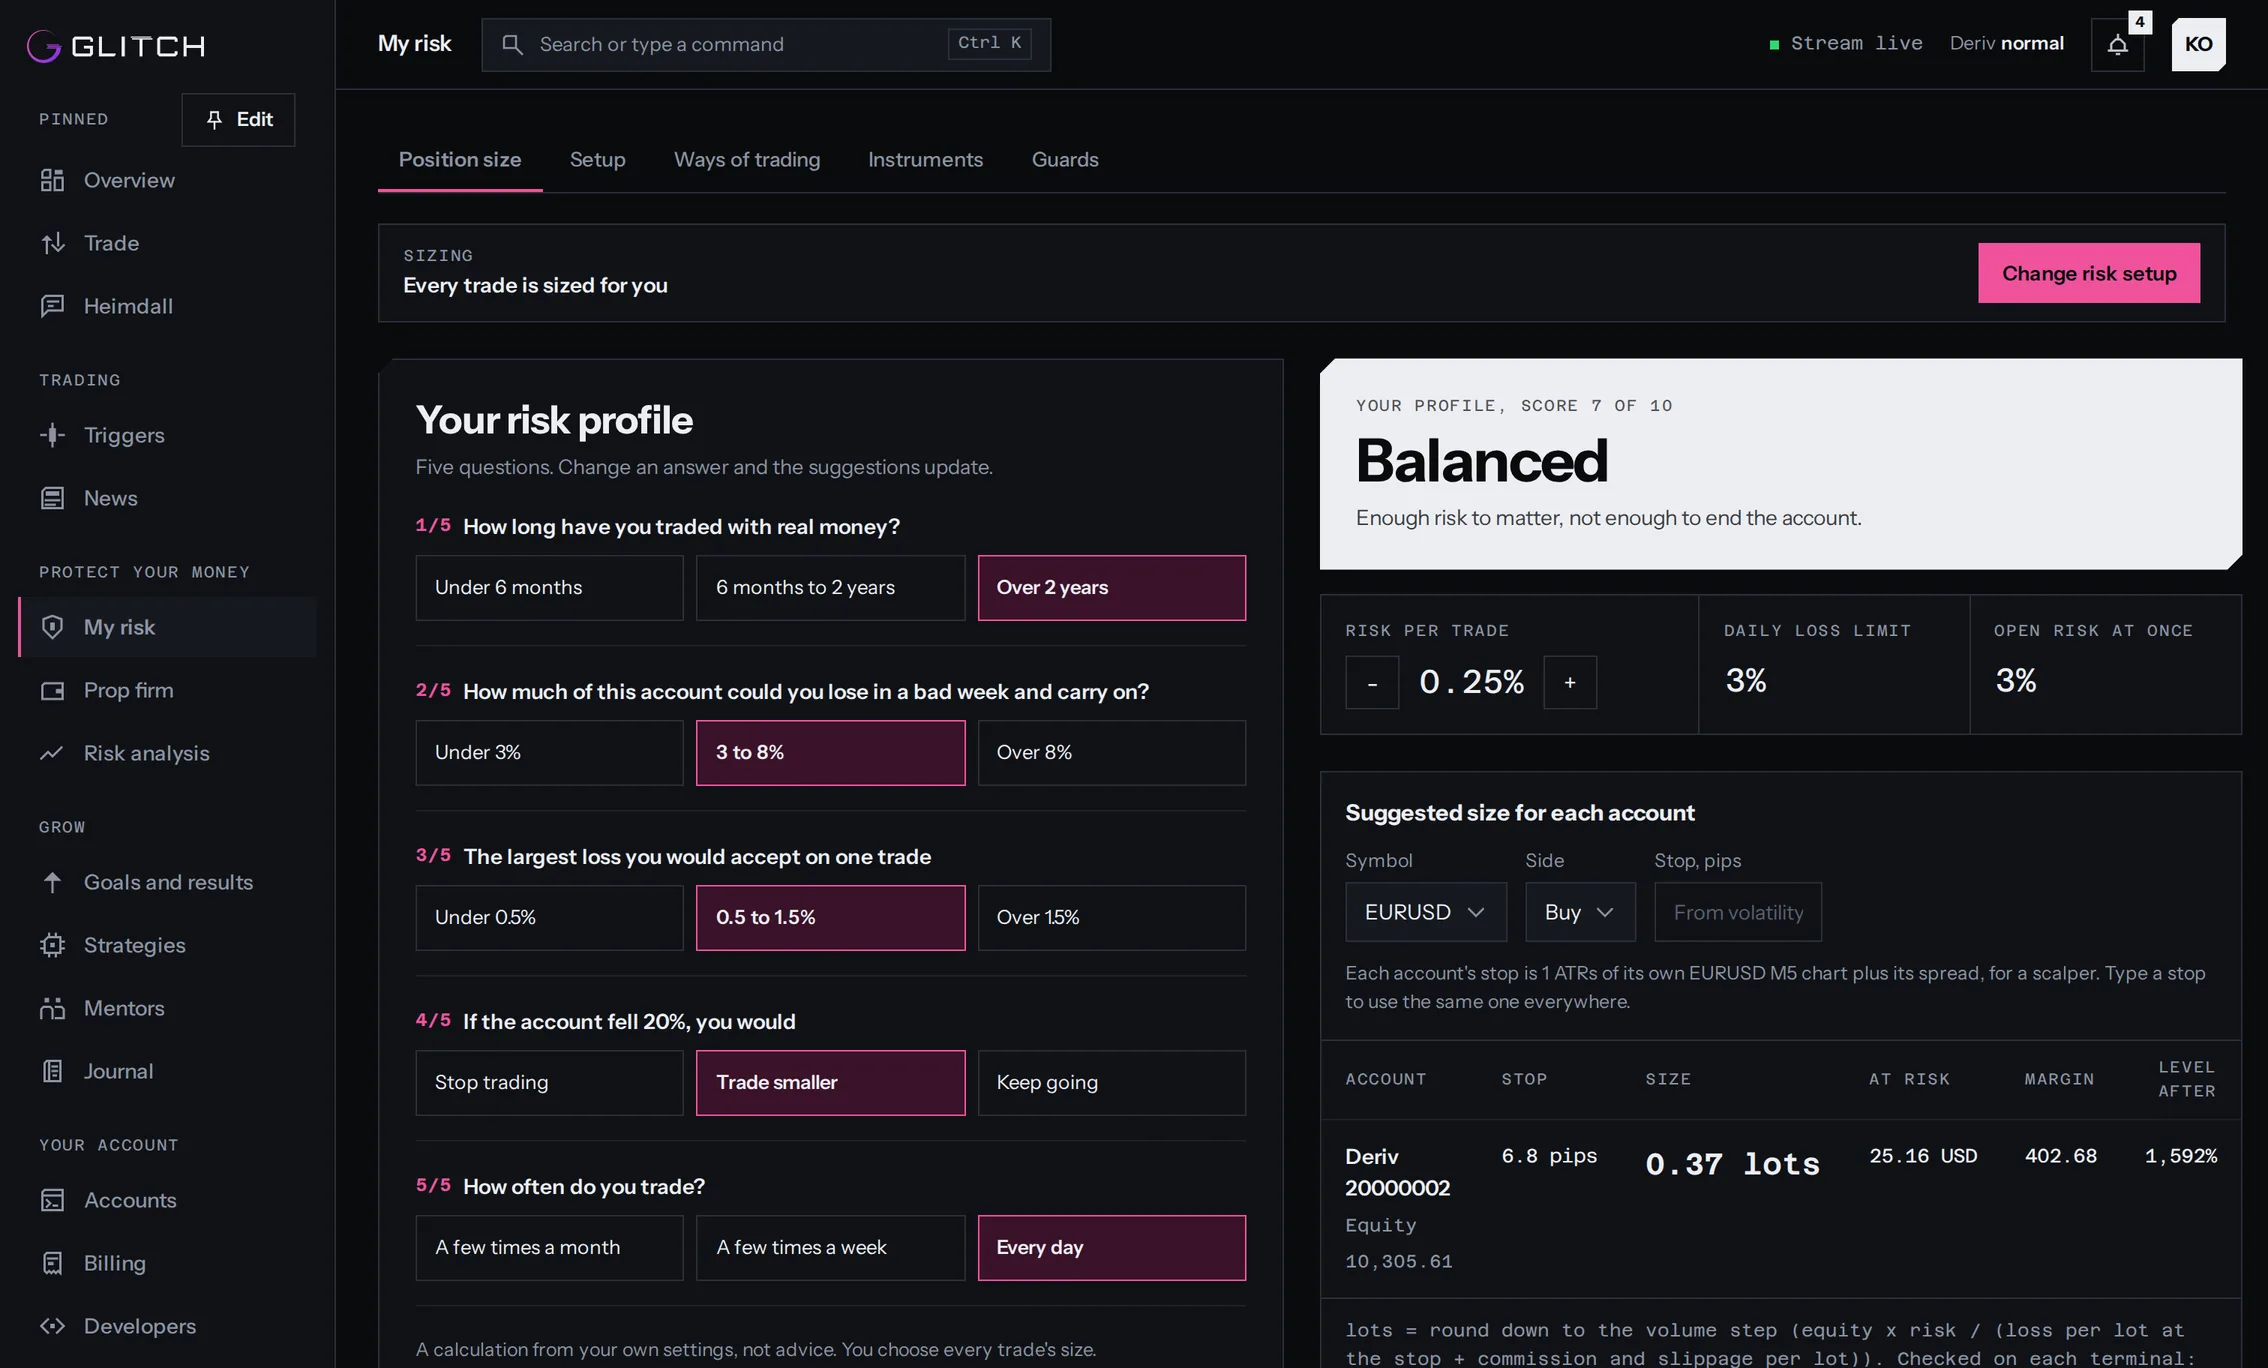2268x1368 pixels.
Task: Click the Change risk setup button
Action: click(x=2088, y=273)
